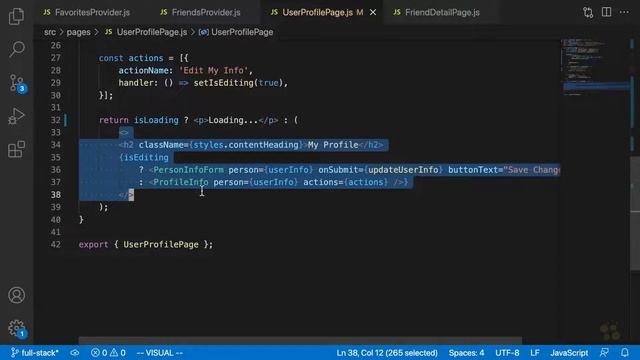Click the full-stack* git branch indicator
This screenshot has height=360, width=640.
click(x=34, y=353)
